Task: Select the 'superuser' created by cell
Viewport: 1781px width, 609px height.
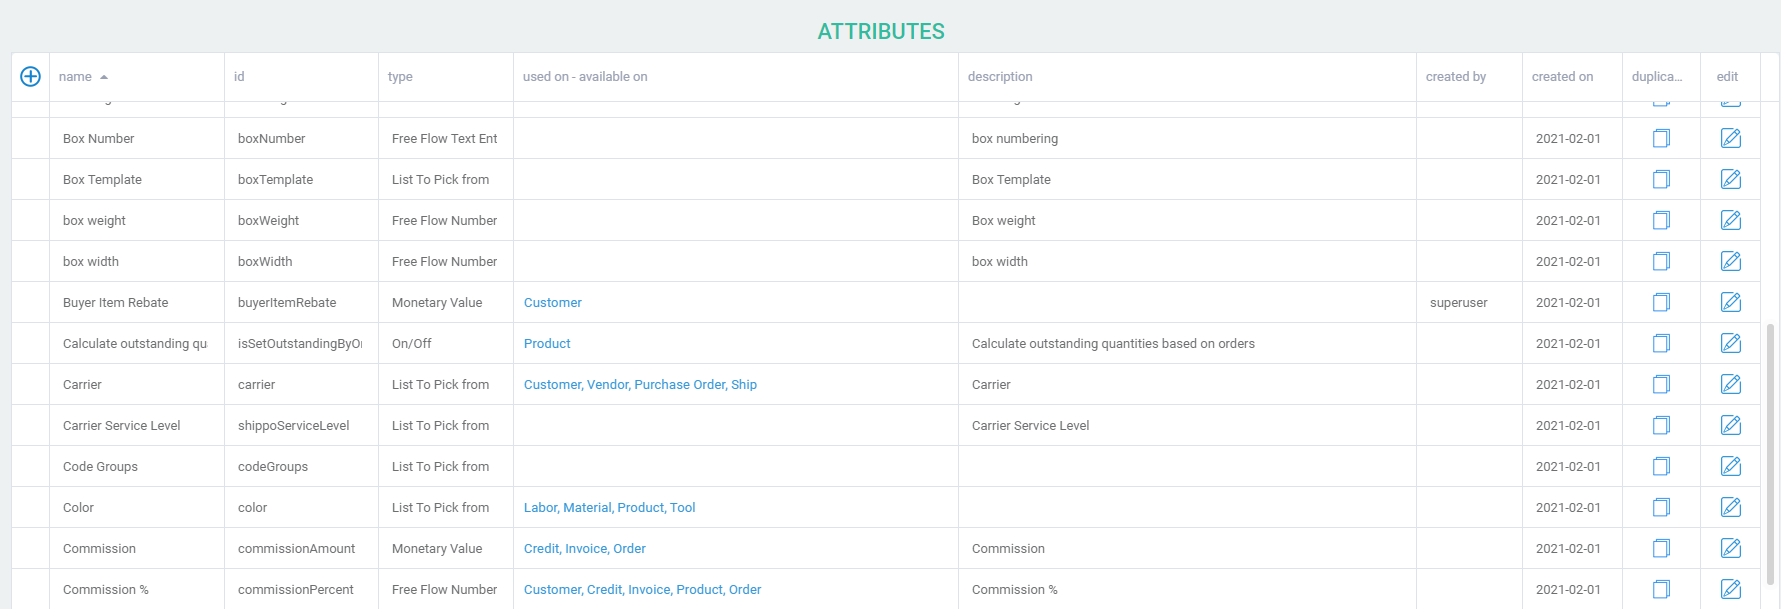Action: [1469, 302]
